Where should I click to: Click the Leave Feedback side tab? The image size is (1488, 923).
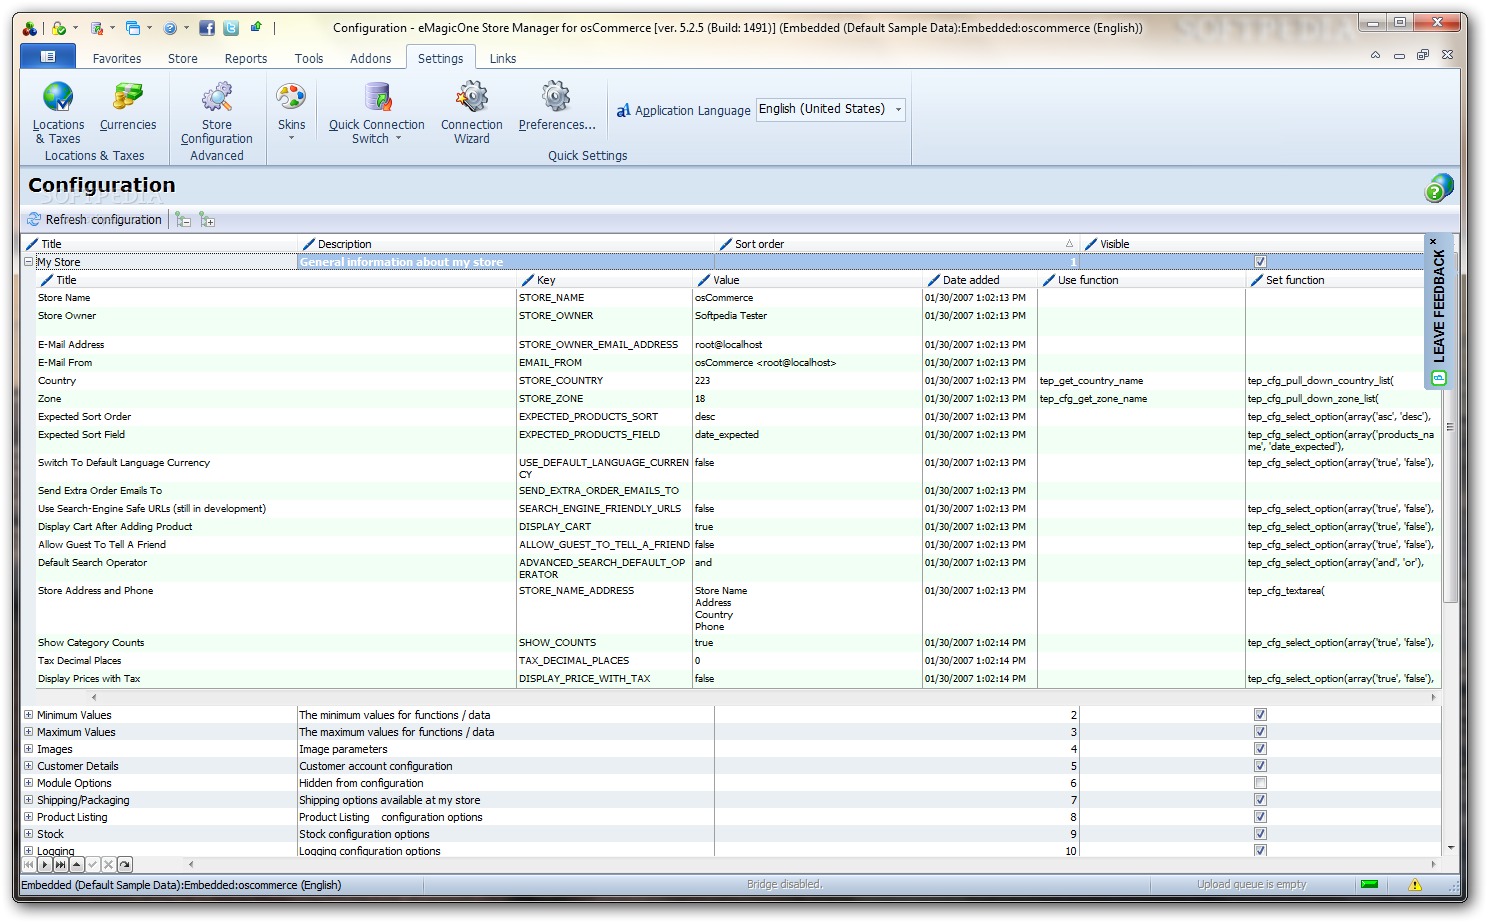tap(1439, 311)
